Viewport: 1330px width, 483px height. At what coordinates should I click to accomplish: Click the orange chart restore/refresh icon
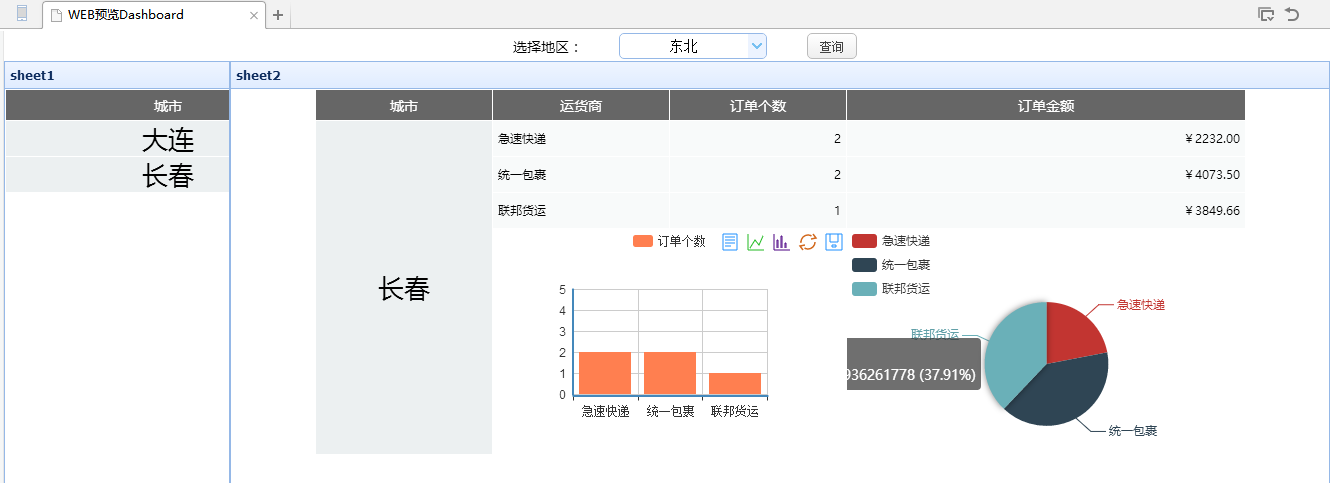coord(808,242)
